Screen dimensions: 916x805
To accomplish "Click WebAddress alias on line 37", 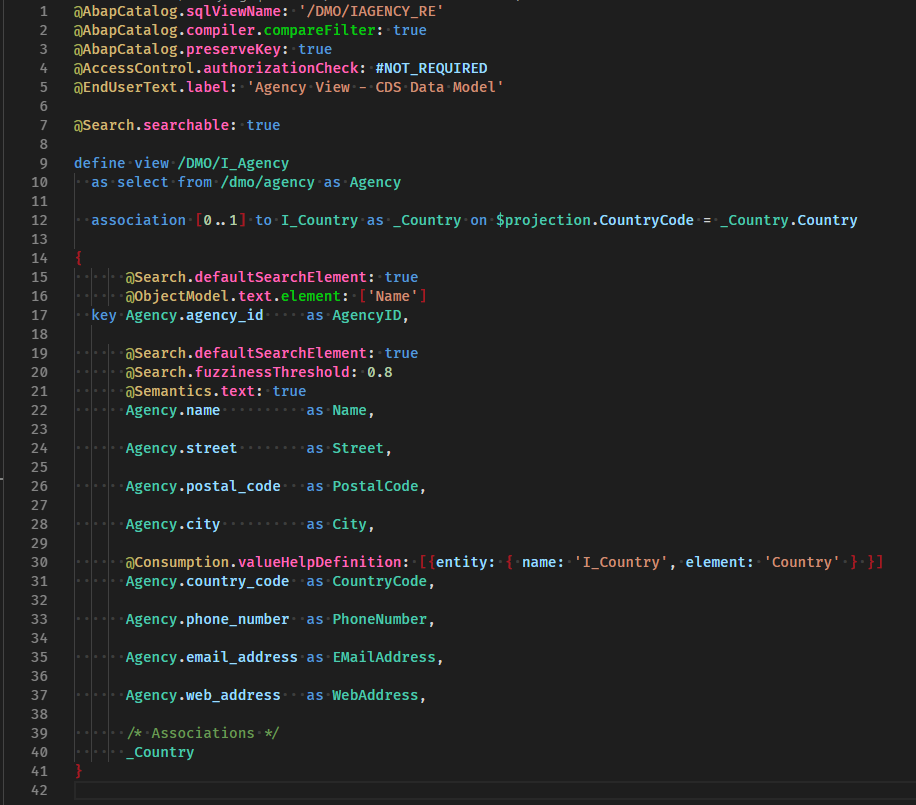I will (x=375, y=695).
